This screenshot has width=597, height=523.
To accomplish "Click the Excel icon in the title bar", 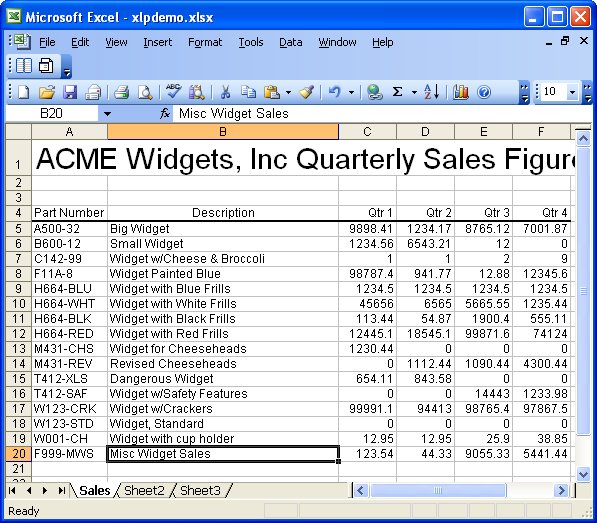I will point(14,17).
